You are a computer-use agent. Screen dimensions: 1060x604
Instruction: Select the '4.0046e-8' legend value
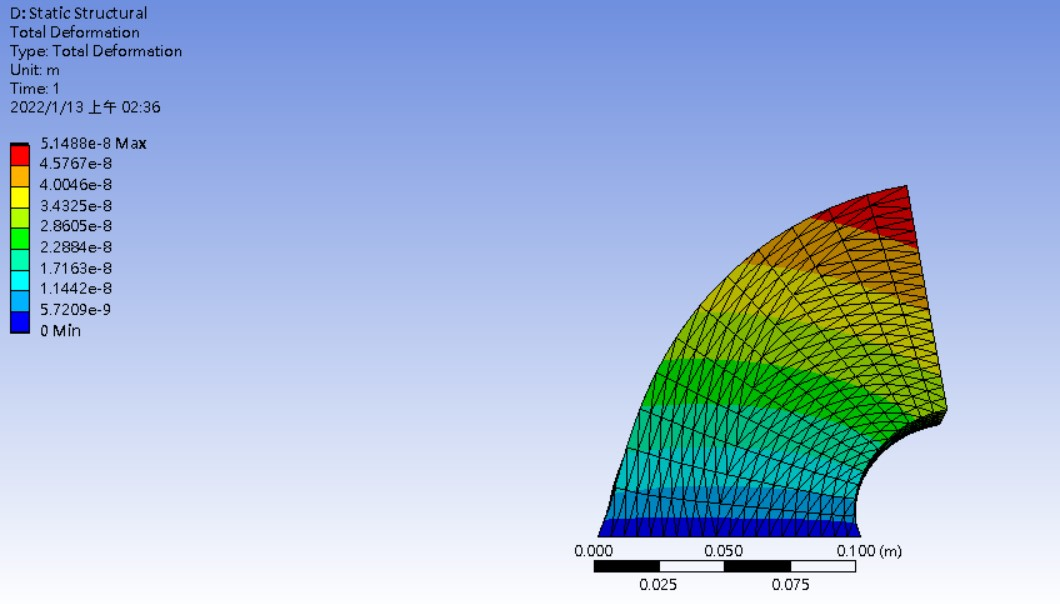pos(76,185)
